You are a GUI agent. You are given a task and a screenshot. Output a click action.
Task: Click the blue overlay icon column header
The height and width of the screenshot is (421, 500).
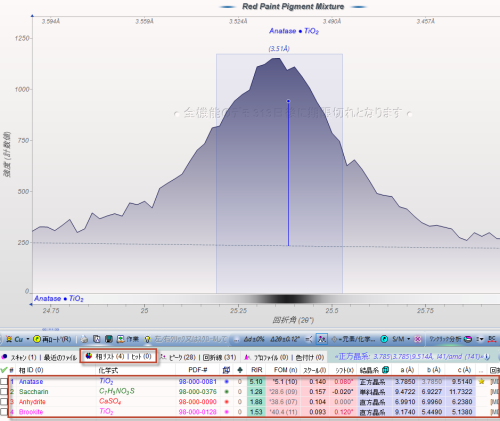pyautogui.click(x=226, y=370)
